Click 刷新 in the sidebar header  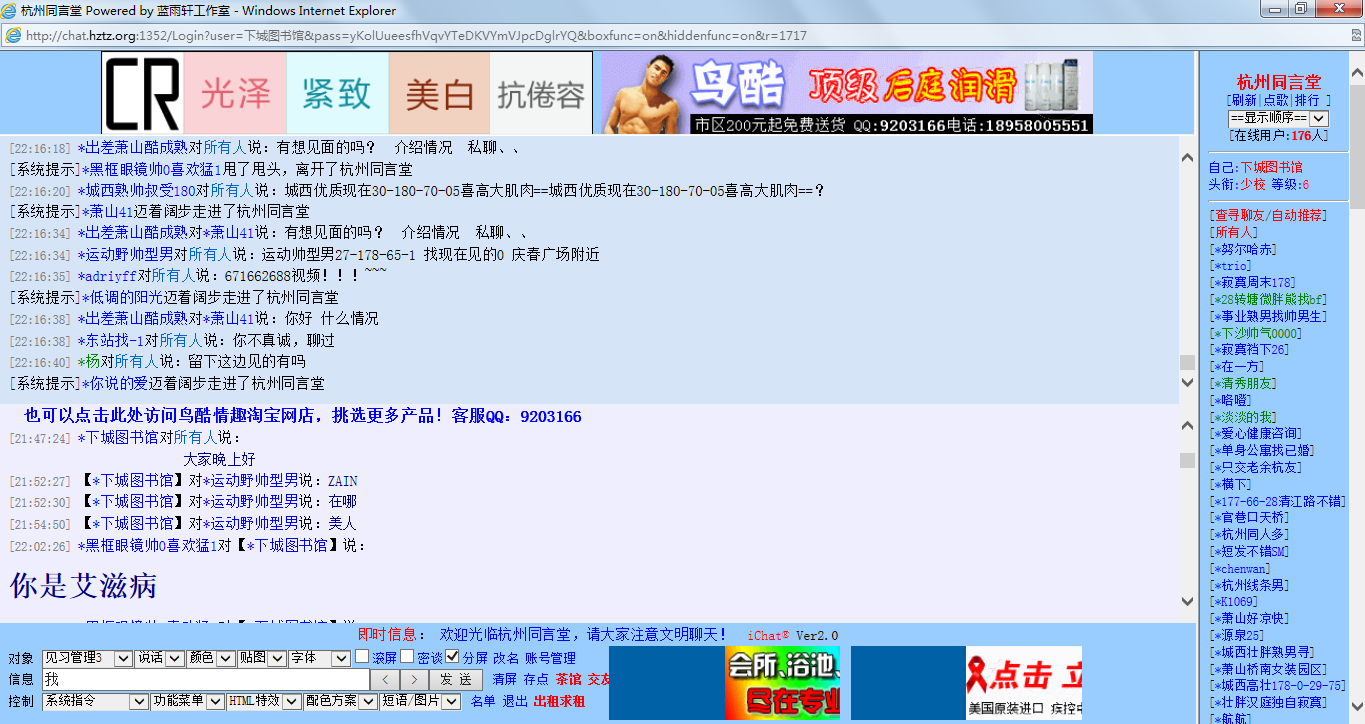pyautogui.click(x=1244, y=101)
